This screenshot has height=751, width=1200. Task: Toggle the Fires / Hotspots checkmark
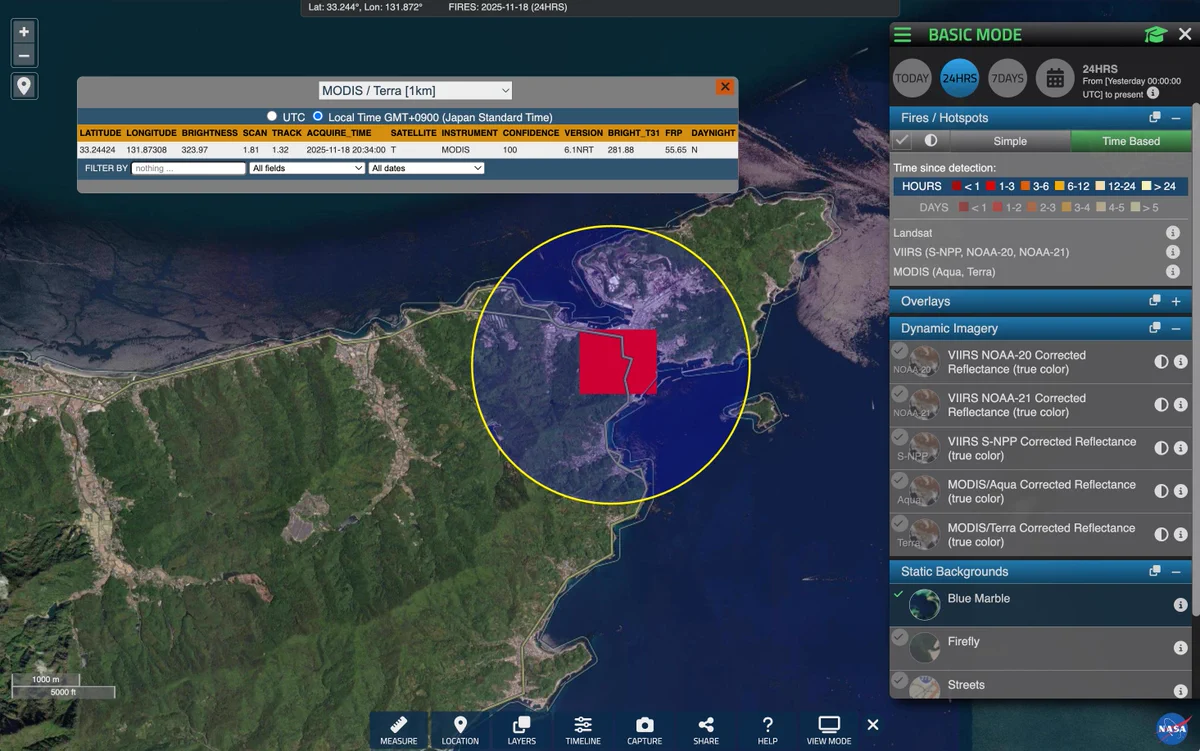coord(902,141)
